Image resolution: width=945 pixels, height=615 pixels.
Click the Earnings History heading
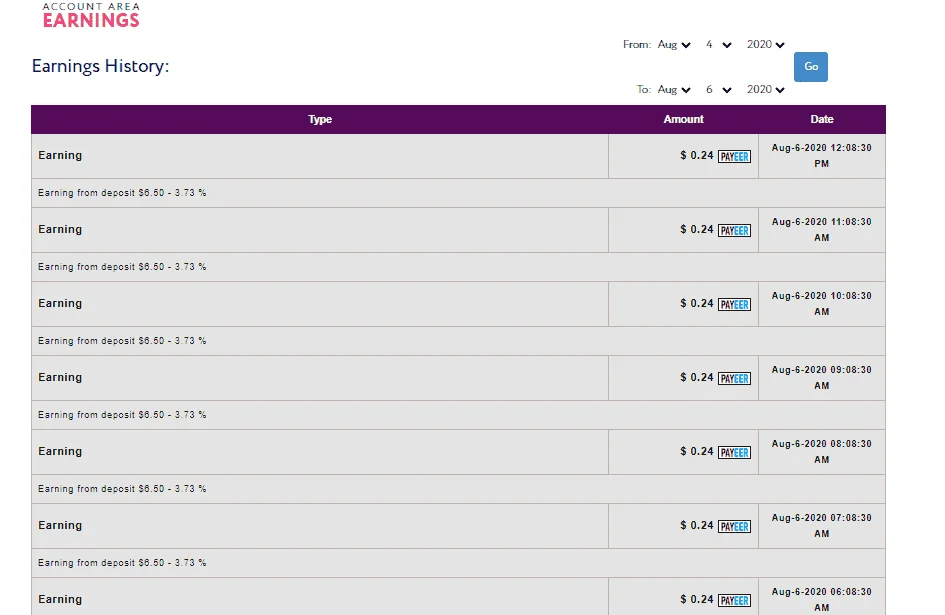pyautogui.click(x=100, y=66)
